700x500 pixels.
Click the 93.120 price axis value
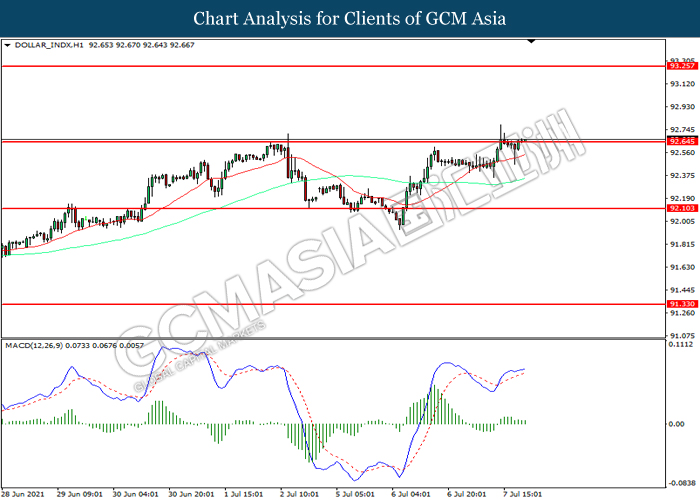point(682,84)
